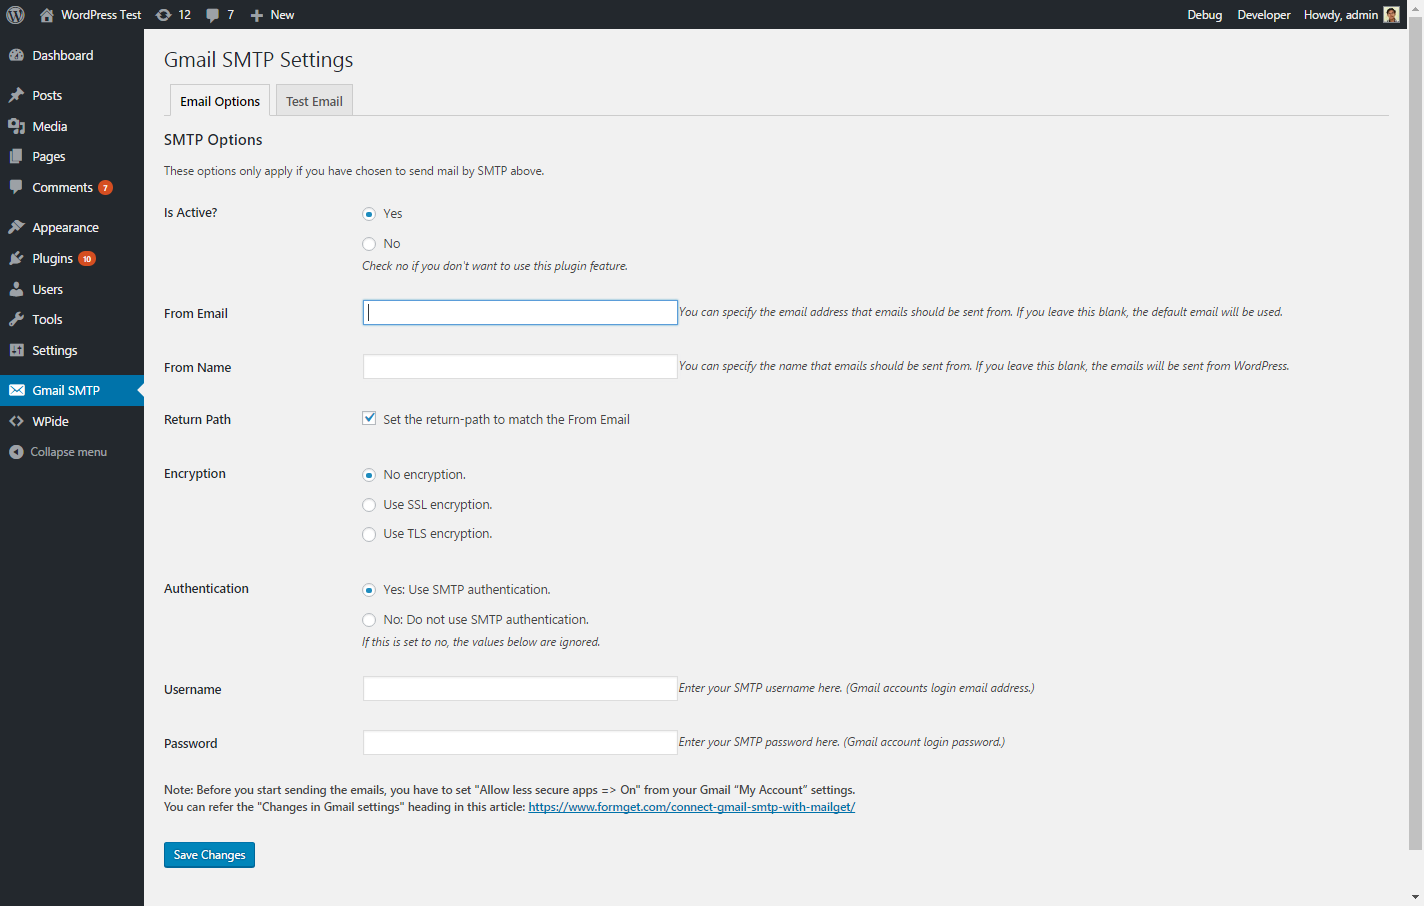1424x906 pixels.
Task: Open the formget.com article link
Action: tap(691, 807)
